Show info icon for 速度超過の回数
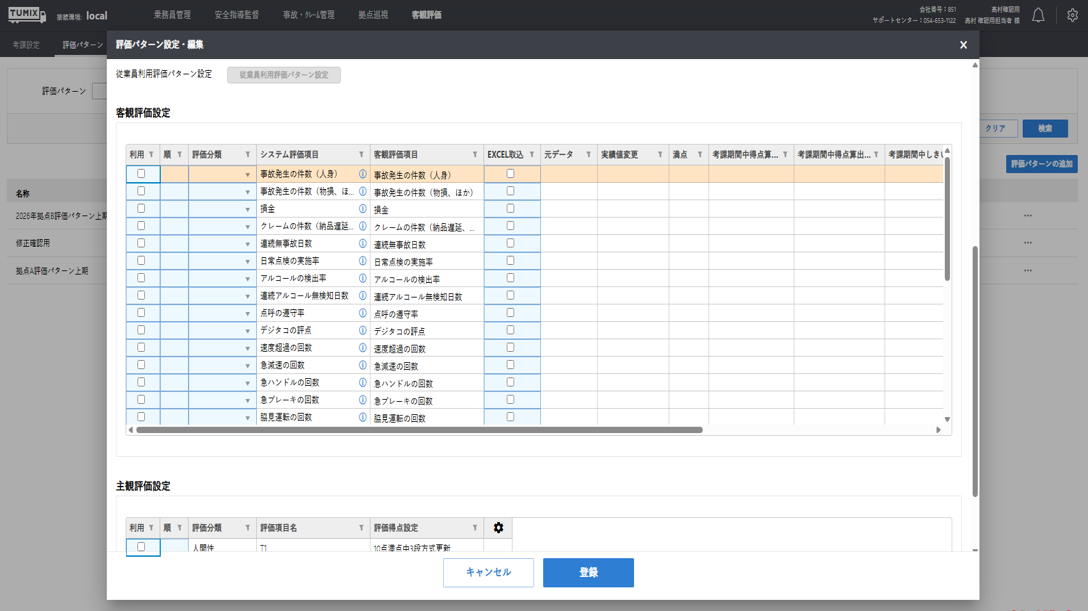The height and width of the screenshot is (611, 1088). pyautogui.click(x=362, y=347)
